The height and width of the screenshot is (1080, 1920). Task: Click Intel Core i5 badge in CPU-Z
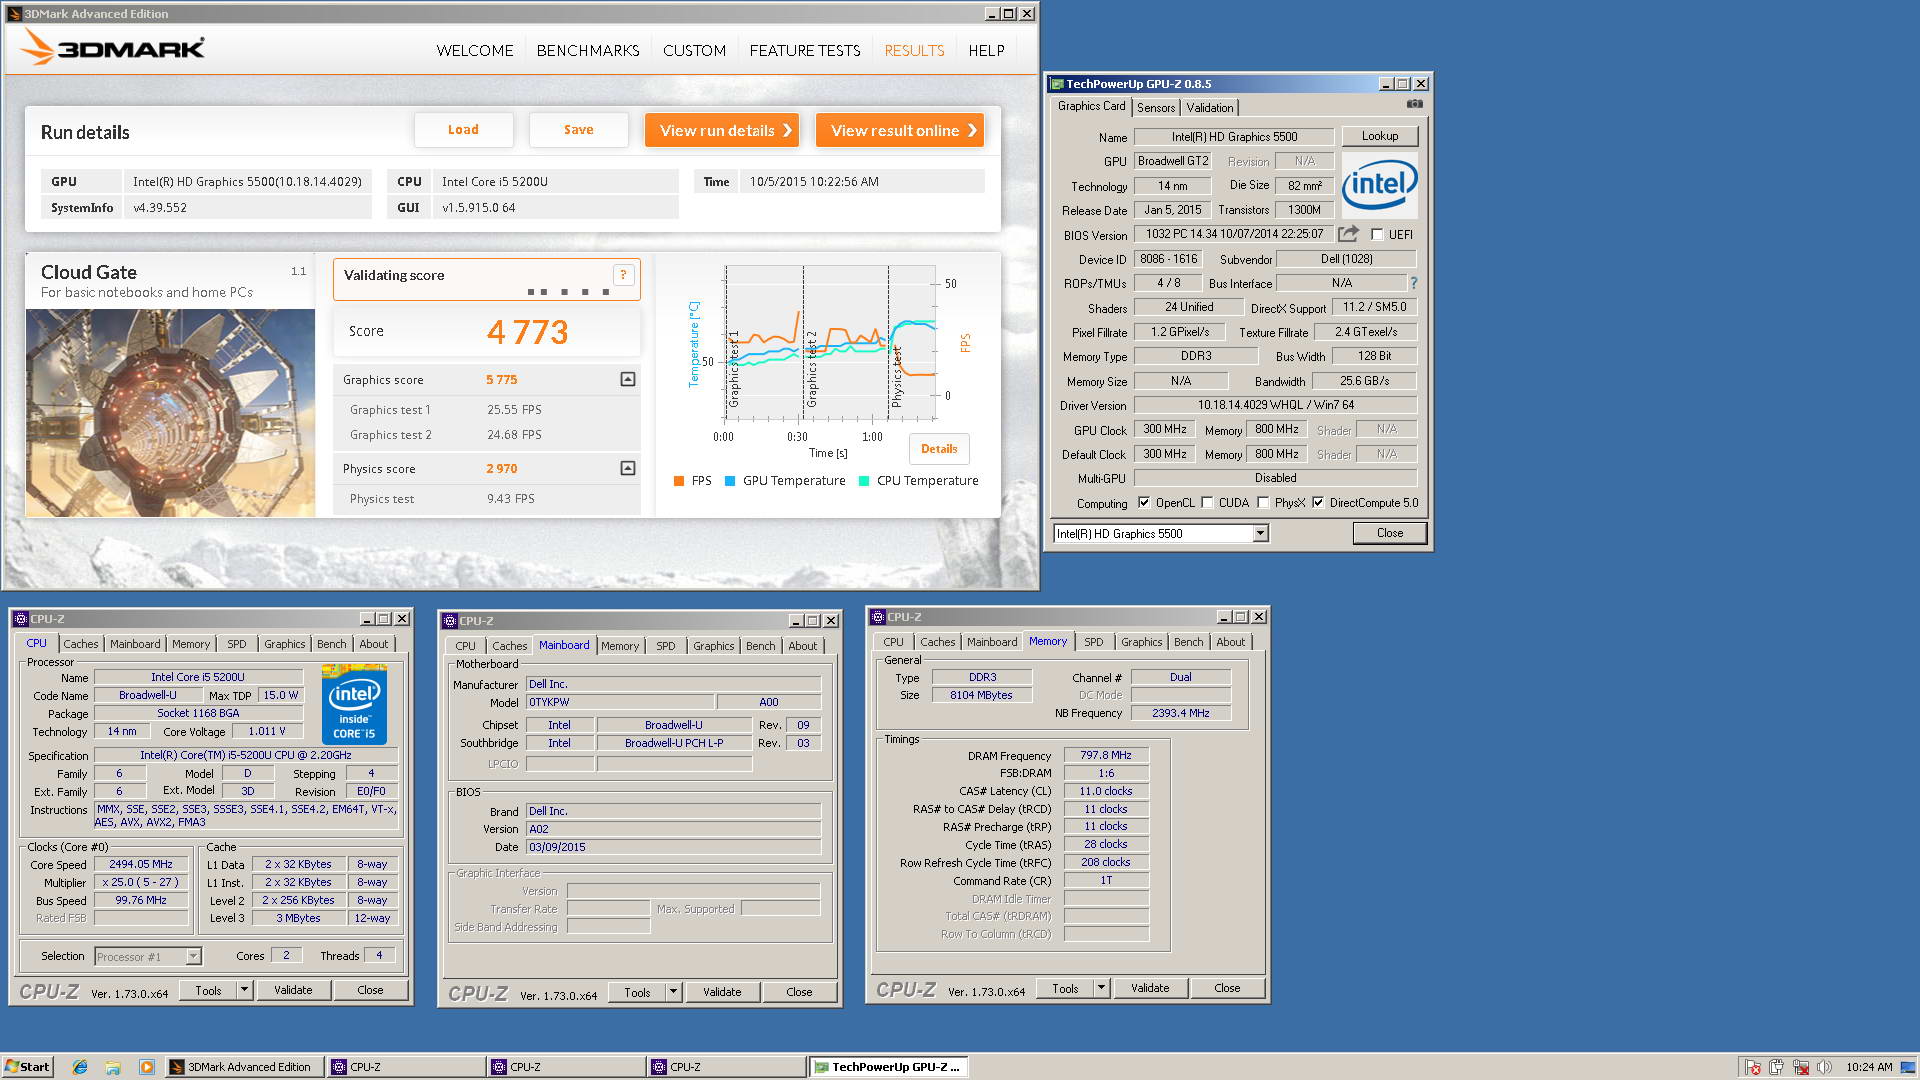(x=354, y=704)
